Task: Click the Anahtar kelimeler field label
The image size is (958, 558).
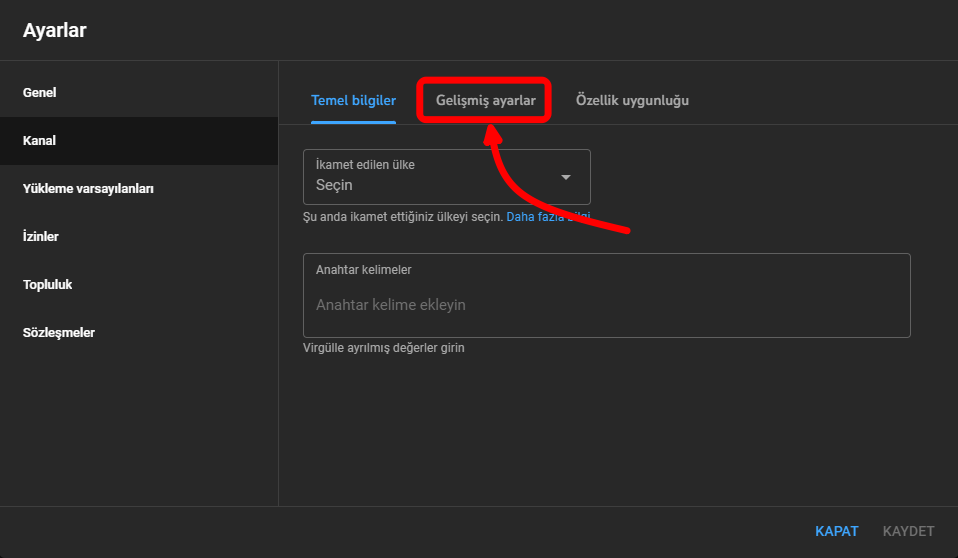Action: point(364,270)
